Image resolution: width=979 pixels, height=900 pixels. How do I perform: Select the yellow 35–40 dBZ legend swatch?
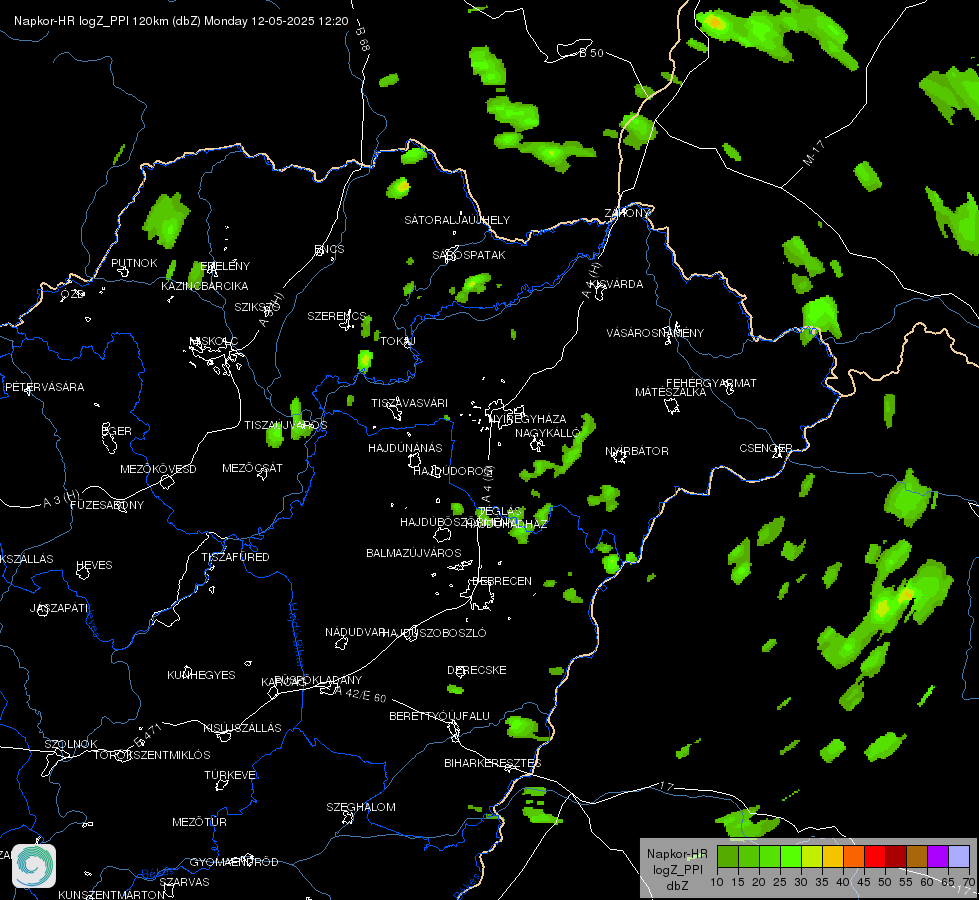(833, 857)
